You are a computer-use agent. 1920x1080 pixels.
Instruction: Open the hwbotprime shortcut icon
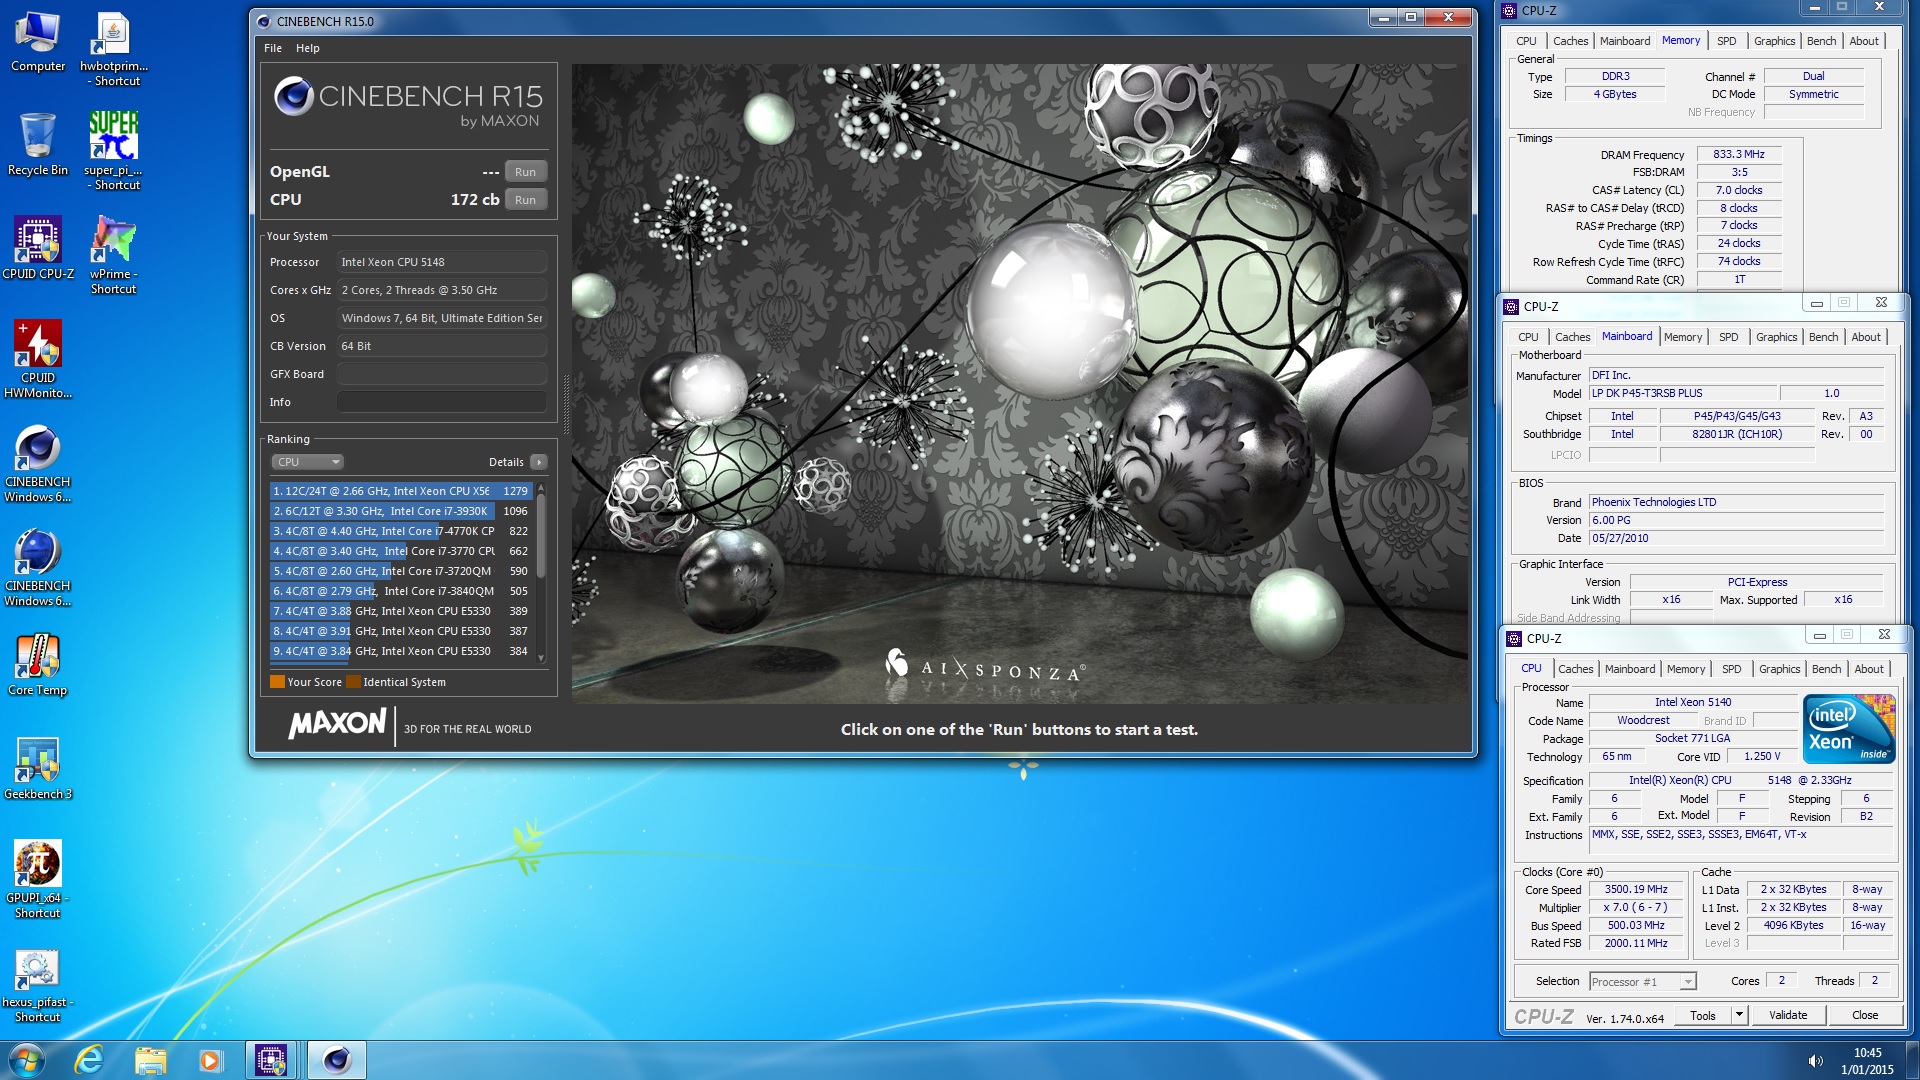coord(114,49)
